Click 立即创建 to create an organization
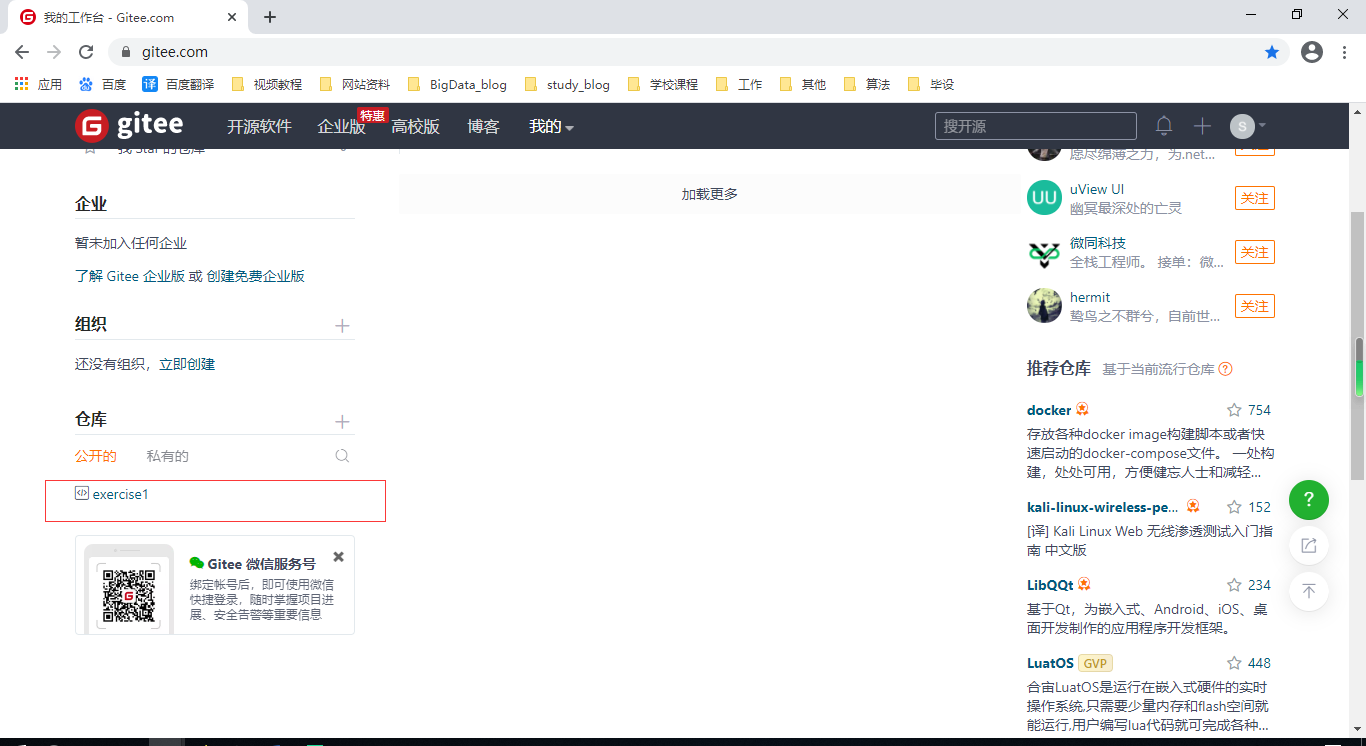This screenshot has width=1366, height=746. [187, 364]
